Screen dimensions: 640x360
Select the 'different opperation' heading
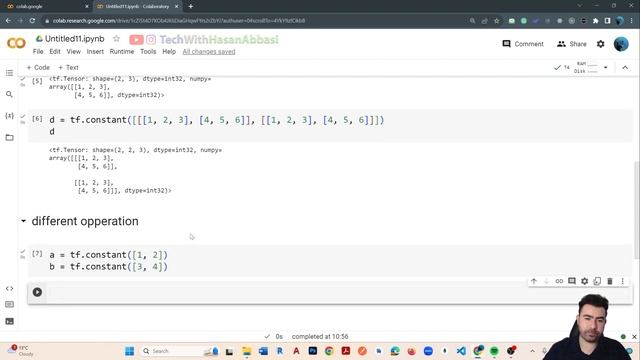point(85,221)
